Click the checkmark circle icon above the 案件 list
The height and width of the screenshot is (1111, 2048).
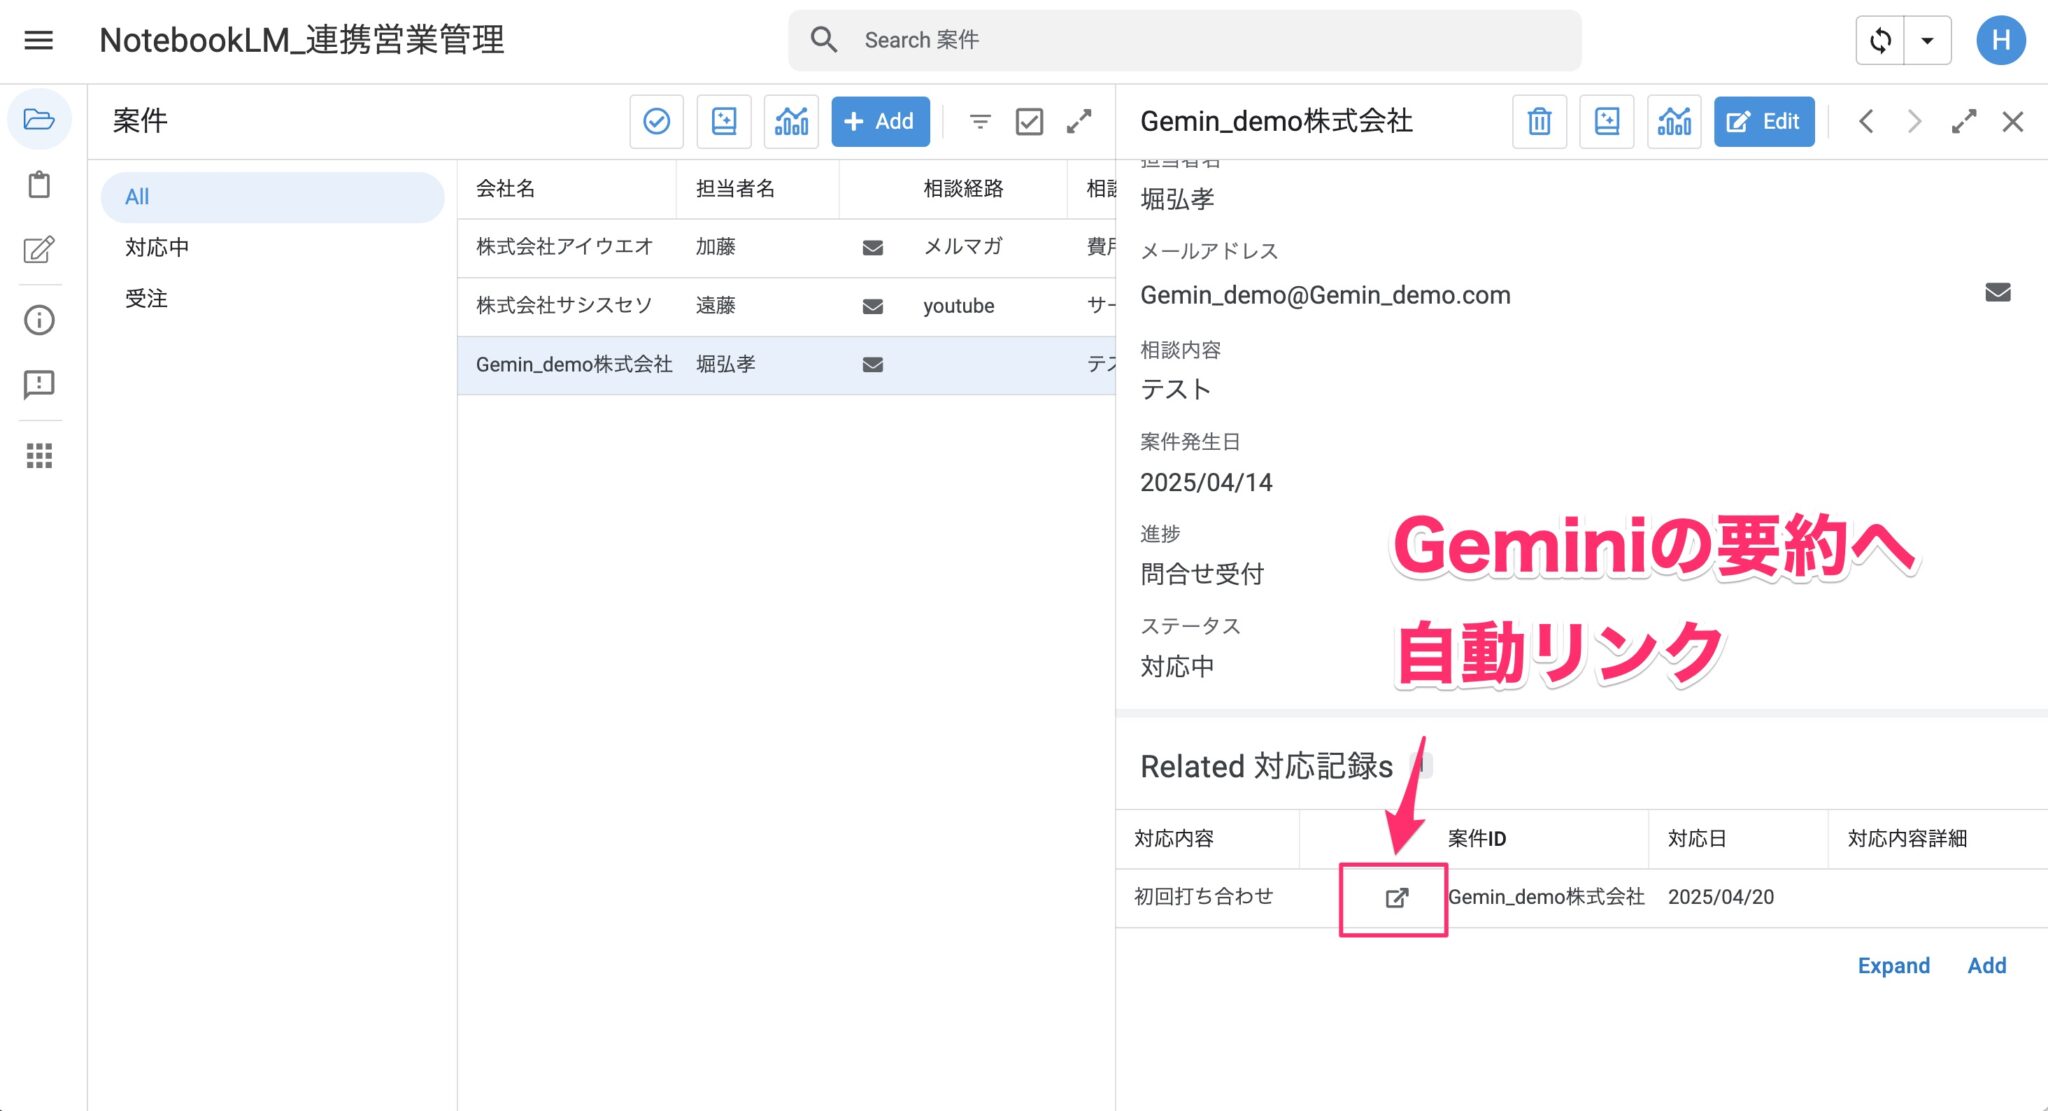coord(656,121)
